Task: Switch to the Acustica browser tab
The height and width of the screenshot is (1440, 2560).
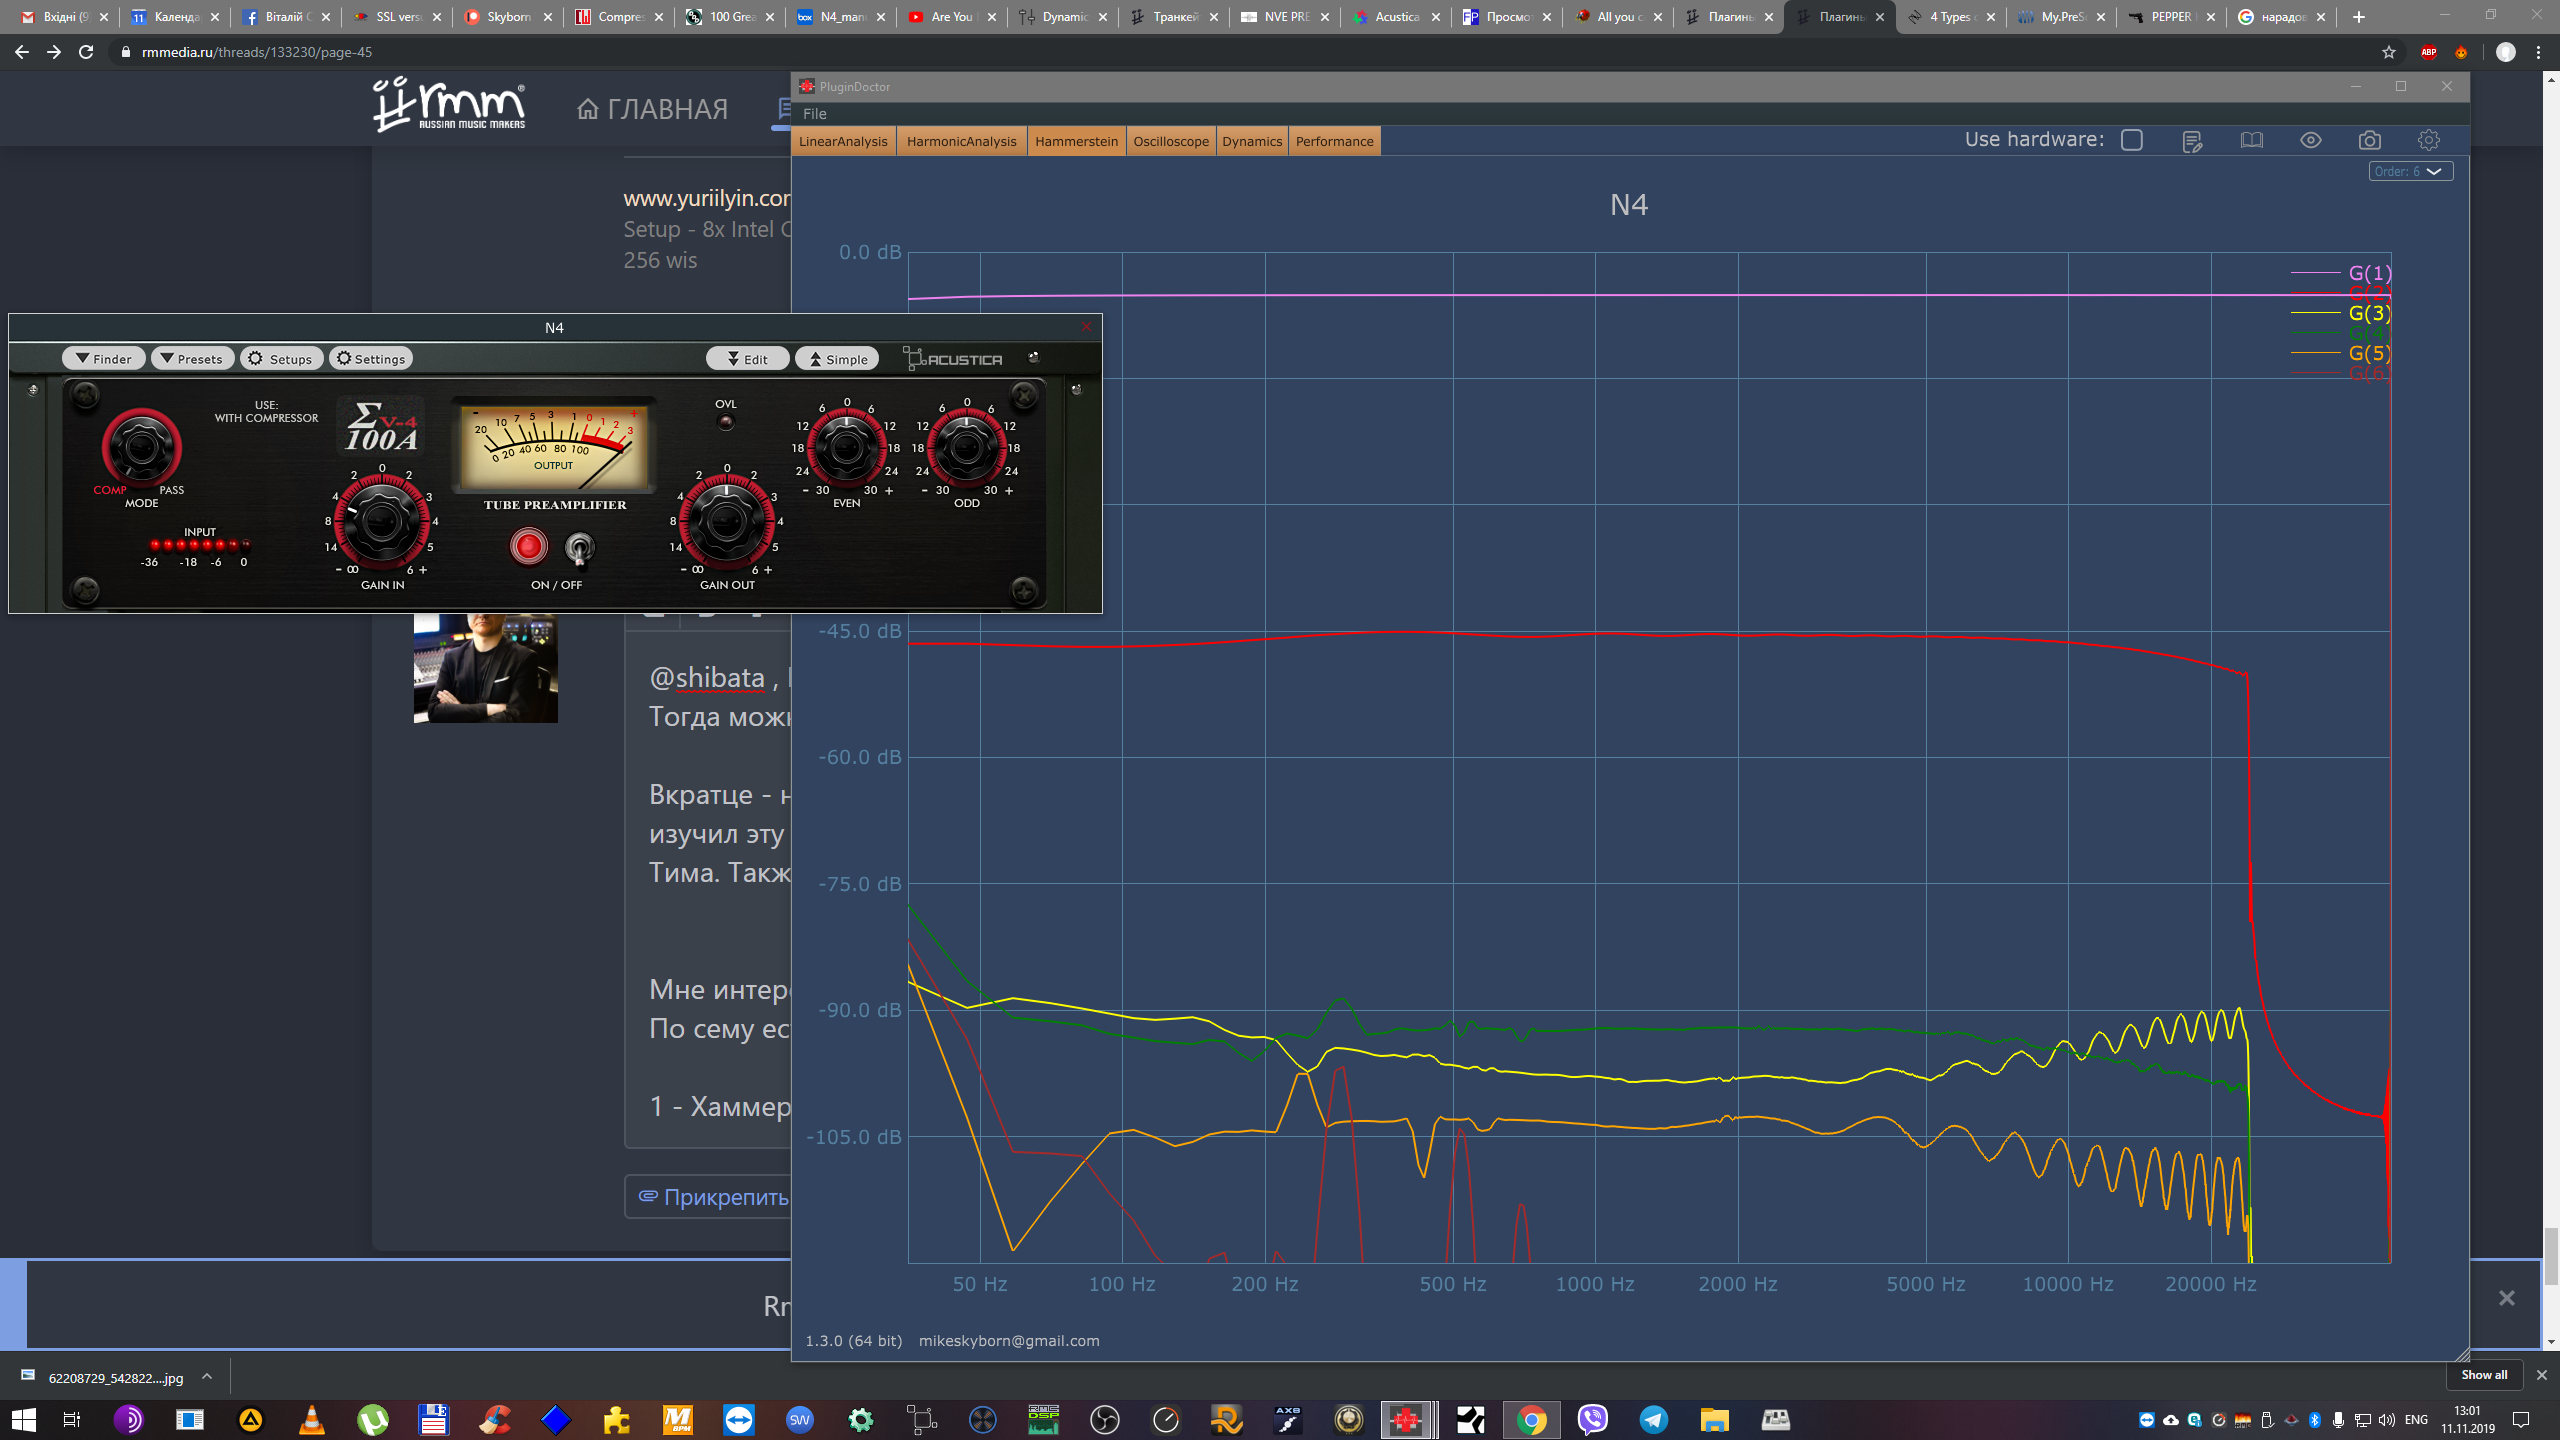Action: point(1397,17)
